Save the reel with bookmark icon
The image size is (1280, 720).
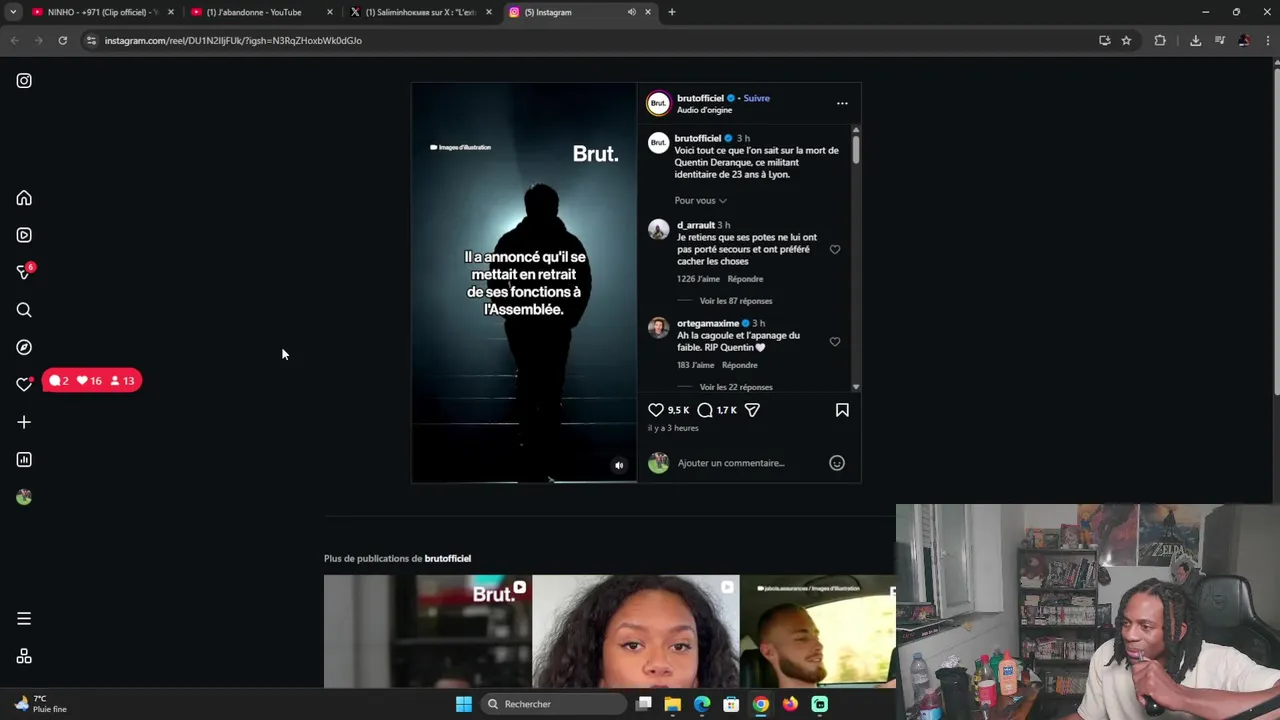click(842, 410)
